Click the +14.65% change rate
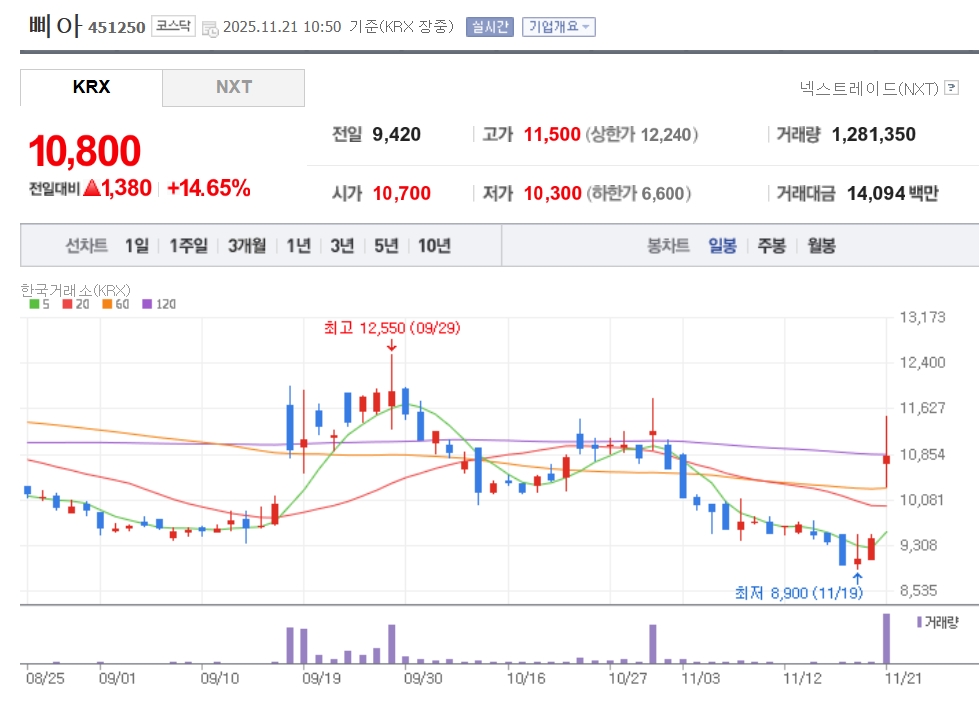979x707 pixels. pyautogui.click(x=209, y=188)
